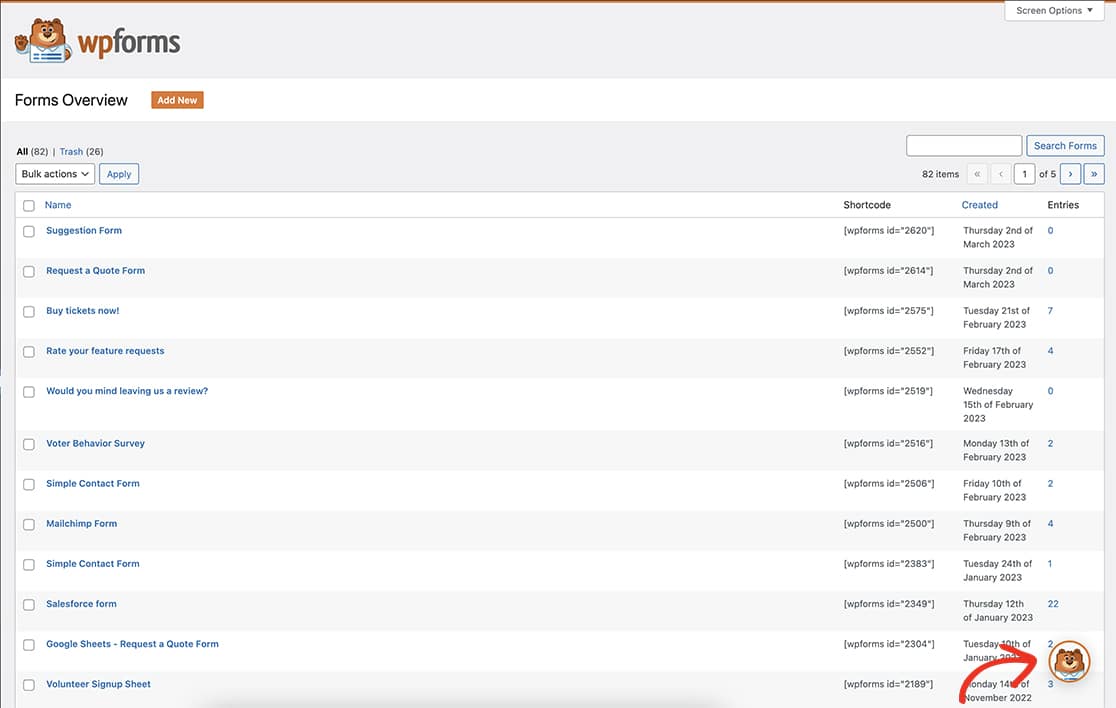Open the Request a Quote Form link

[95, 270]
